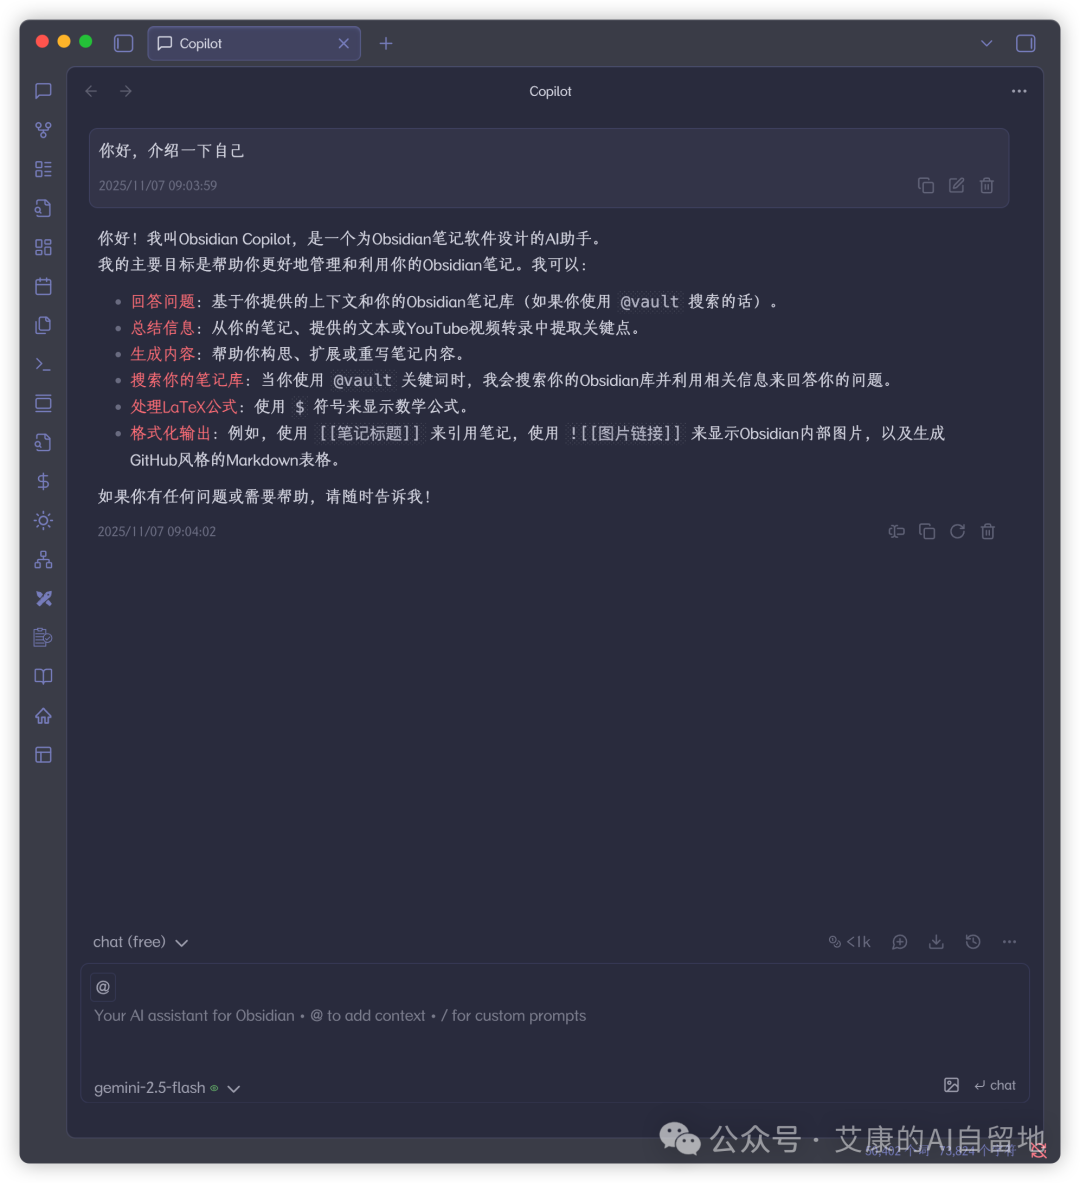Close the Copilot tab

pos(343,43)
